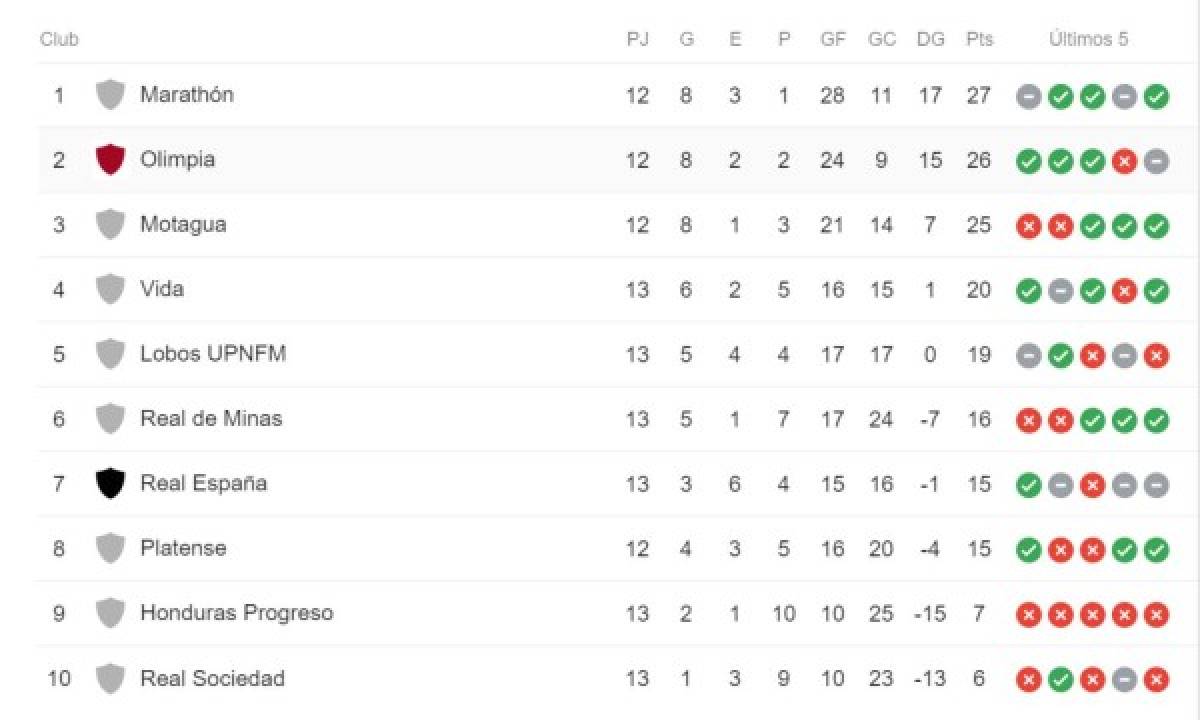Click Real España's last gray draw icon
1200x720 pixels.
pyautogui.click(x=1156, y=485)
